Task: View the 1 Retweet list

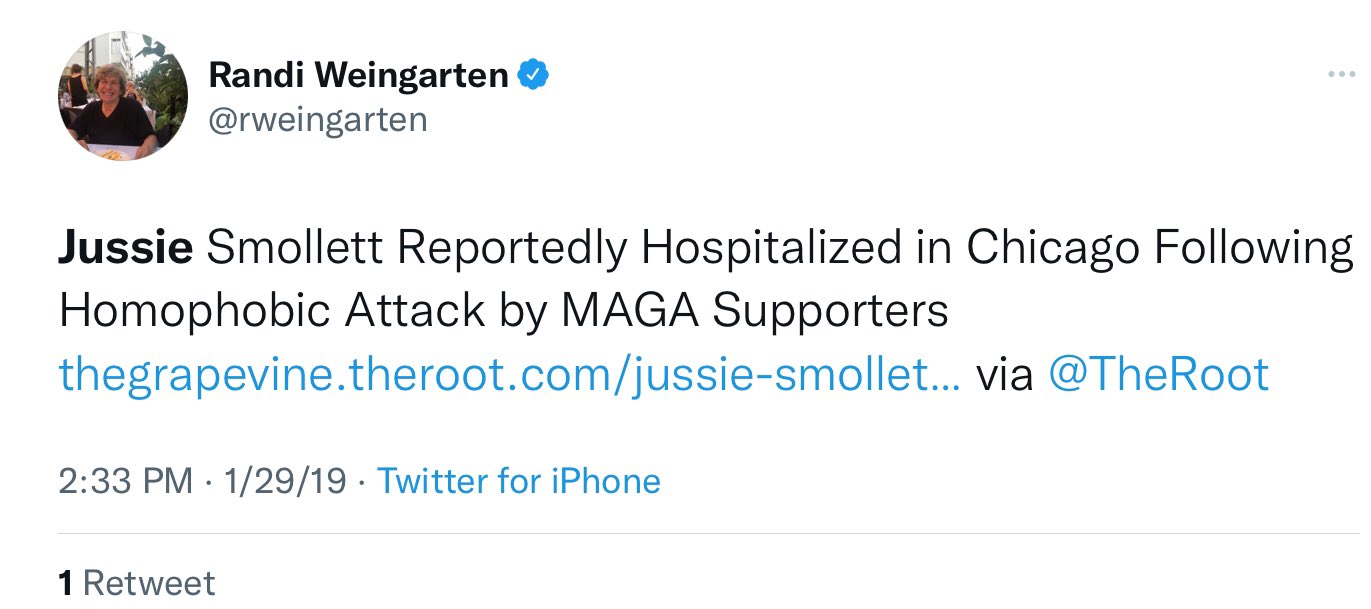Action: pos(137,583)
